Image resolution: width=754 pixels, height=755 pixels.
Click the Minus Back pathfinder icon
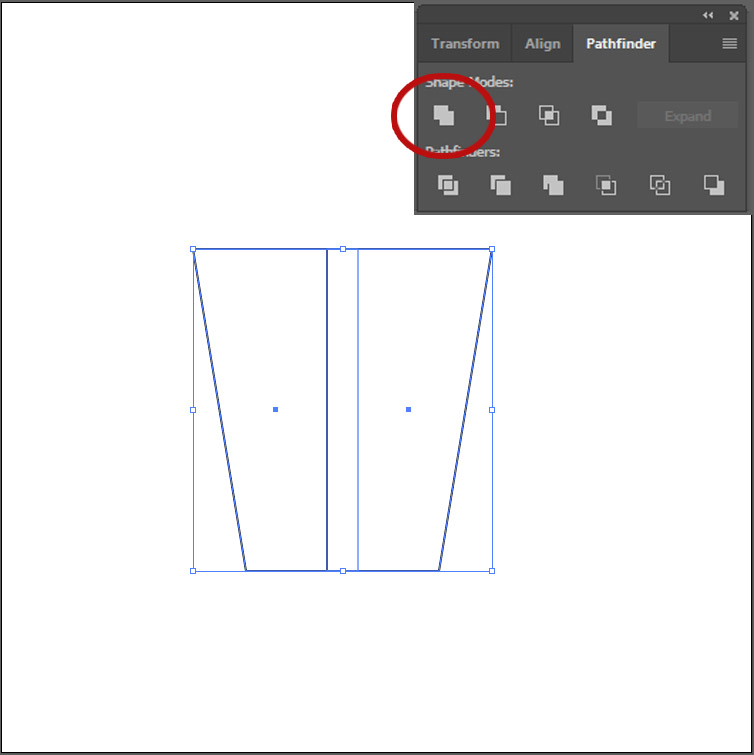(x=713, y=185)
